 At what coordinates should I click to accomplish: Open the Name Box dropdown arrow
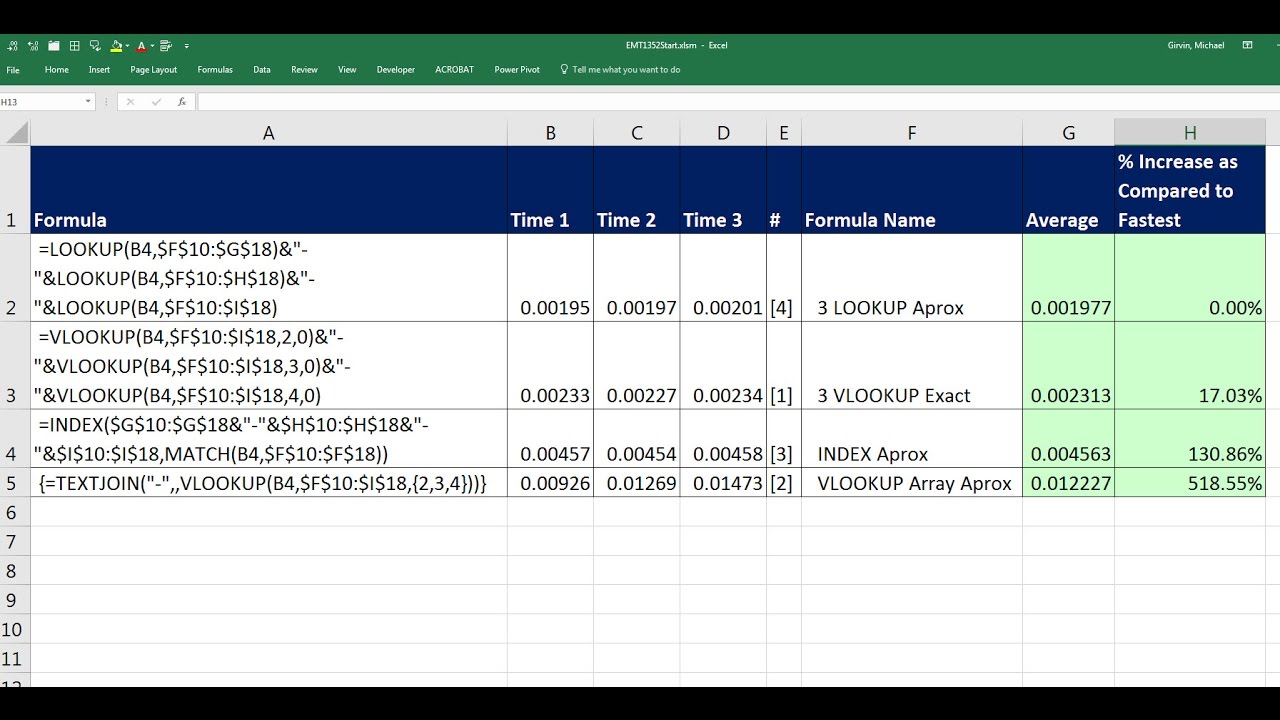[88, 102]
